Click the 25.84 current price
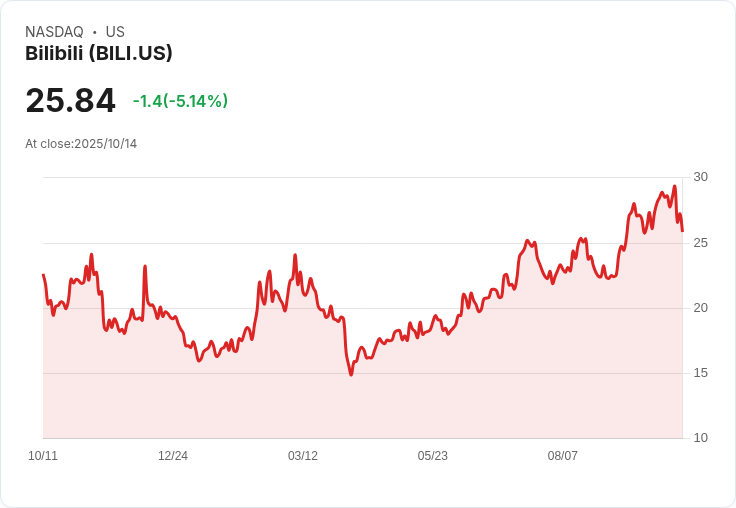This screenshot has height=508, width=736. point(70,100)
